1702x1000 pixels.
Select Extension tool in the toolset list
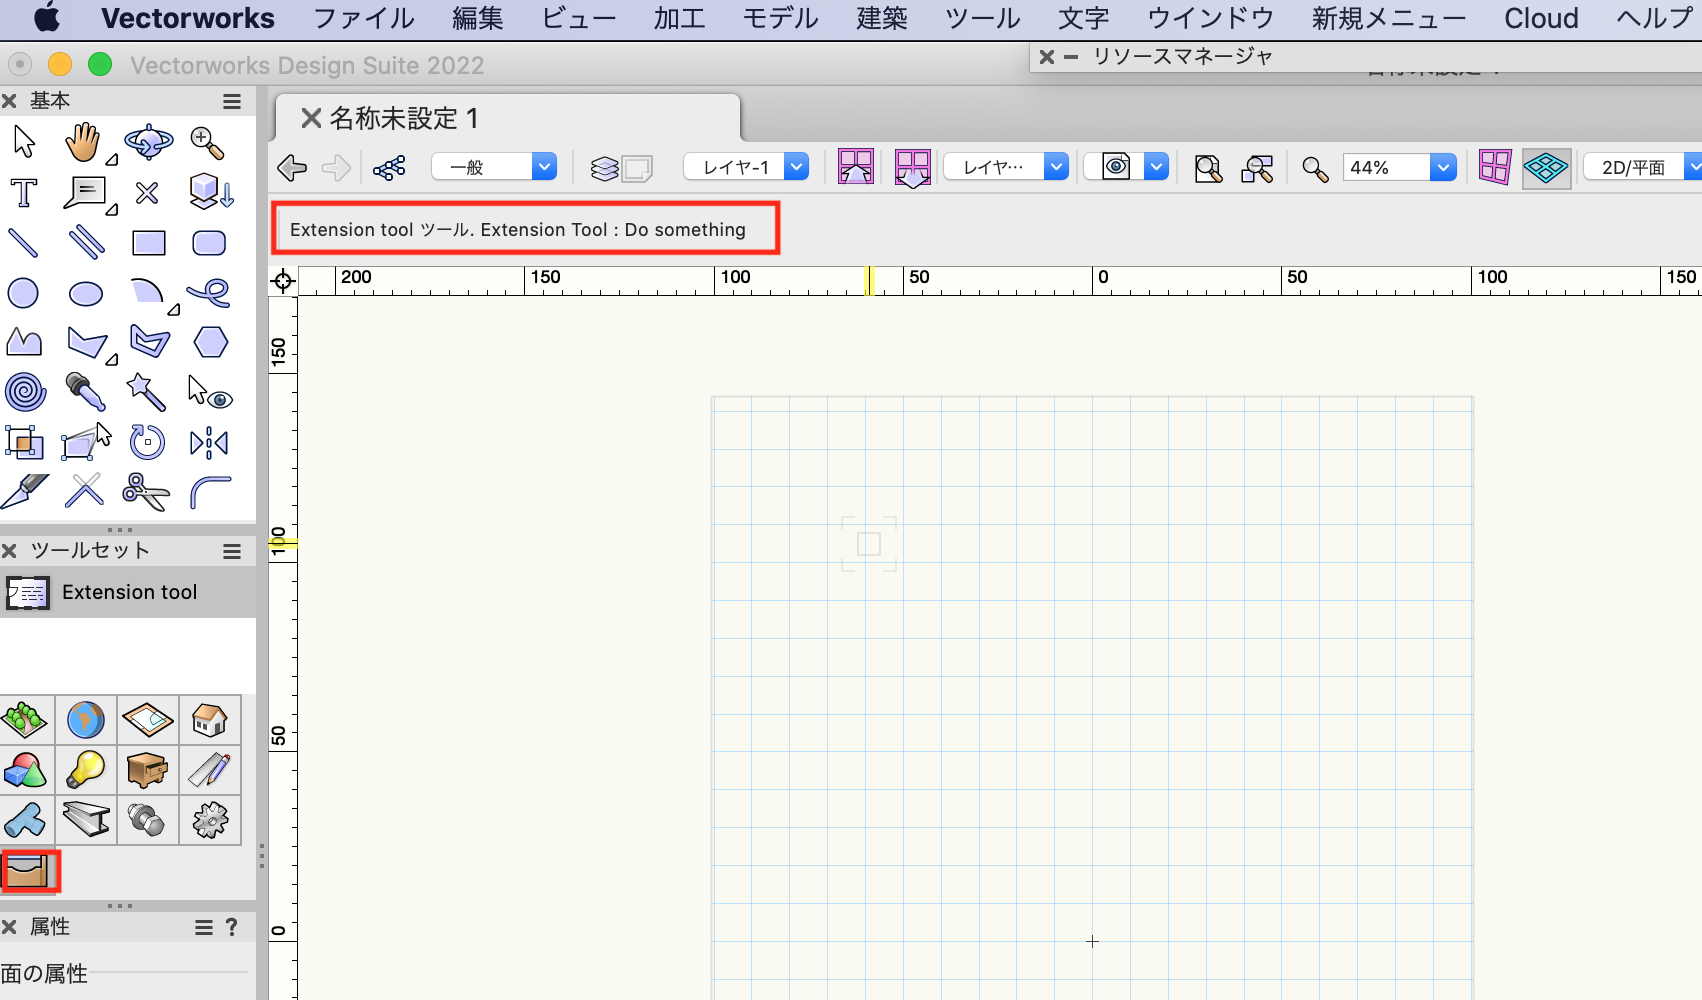[x=128, y=593]
